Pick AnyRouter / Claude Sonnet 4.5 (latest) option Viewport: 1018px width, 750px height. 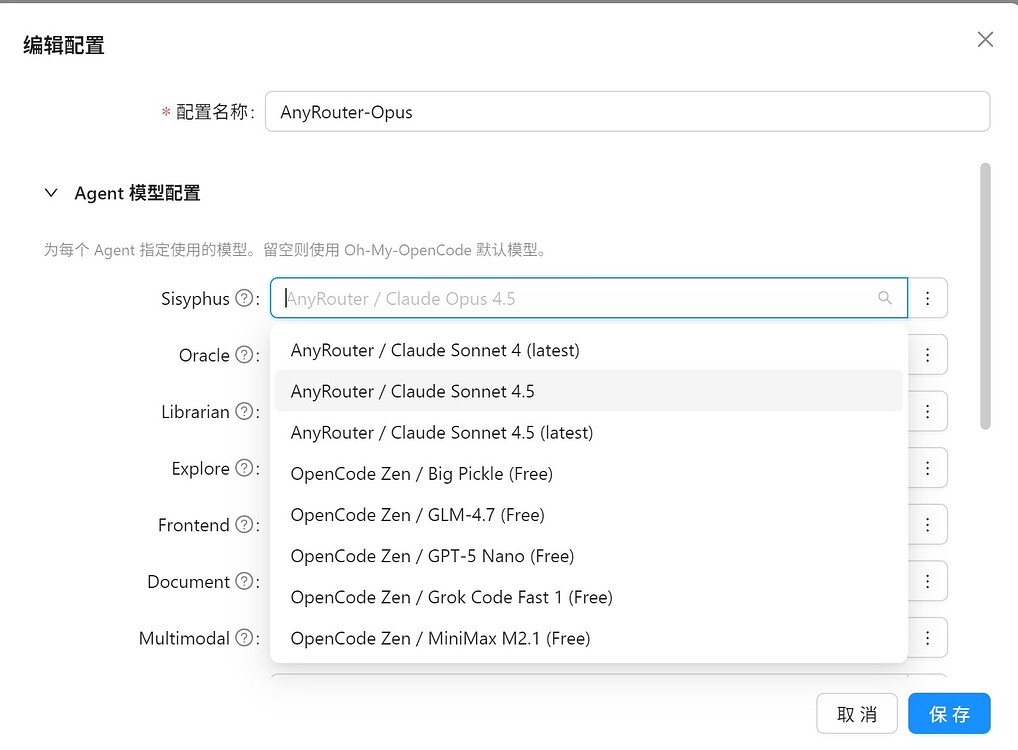(x=589, y=432)
